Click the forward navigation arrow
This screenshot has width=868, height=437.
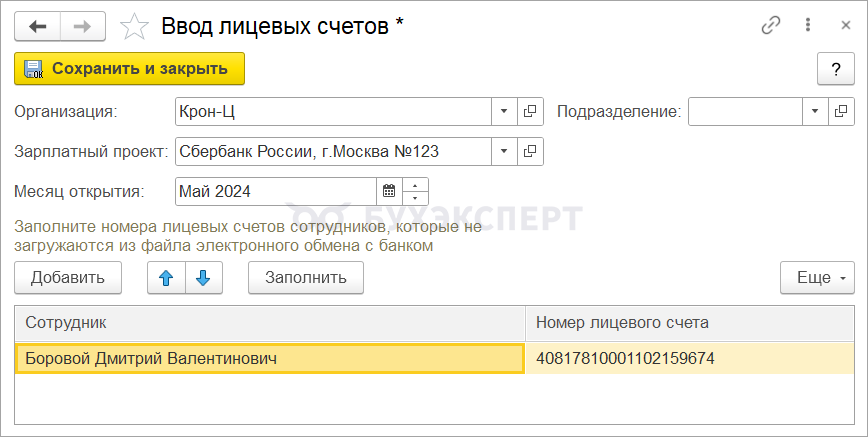coord(84,27)
